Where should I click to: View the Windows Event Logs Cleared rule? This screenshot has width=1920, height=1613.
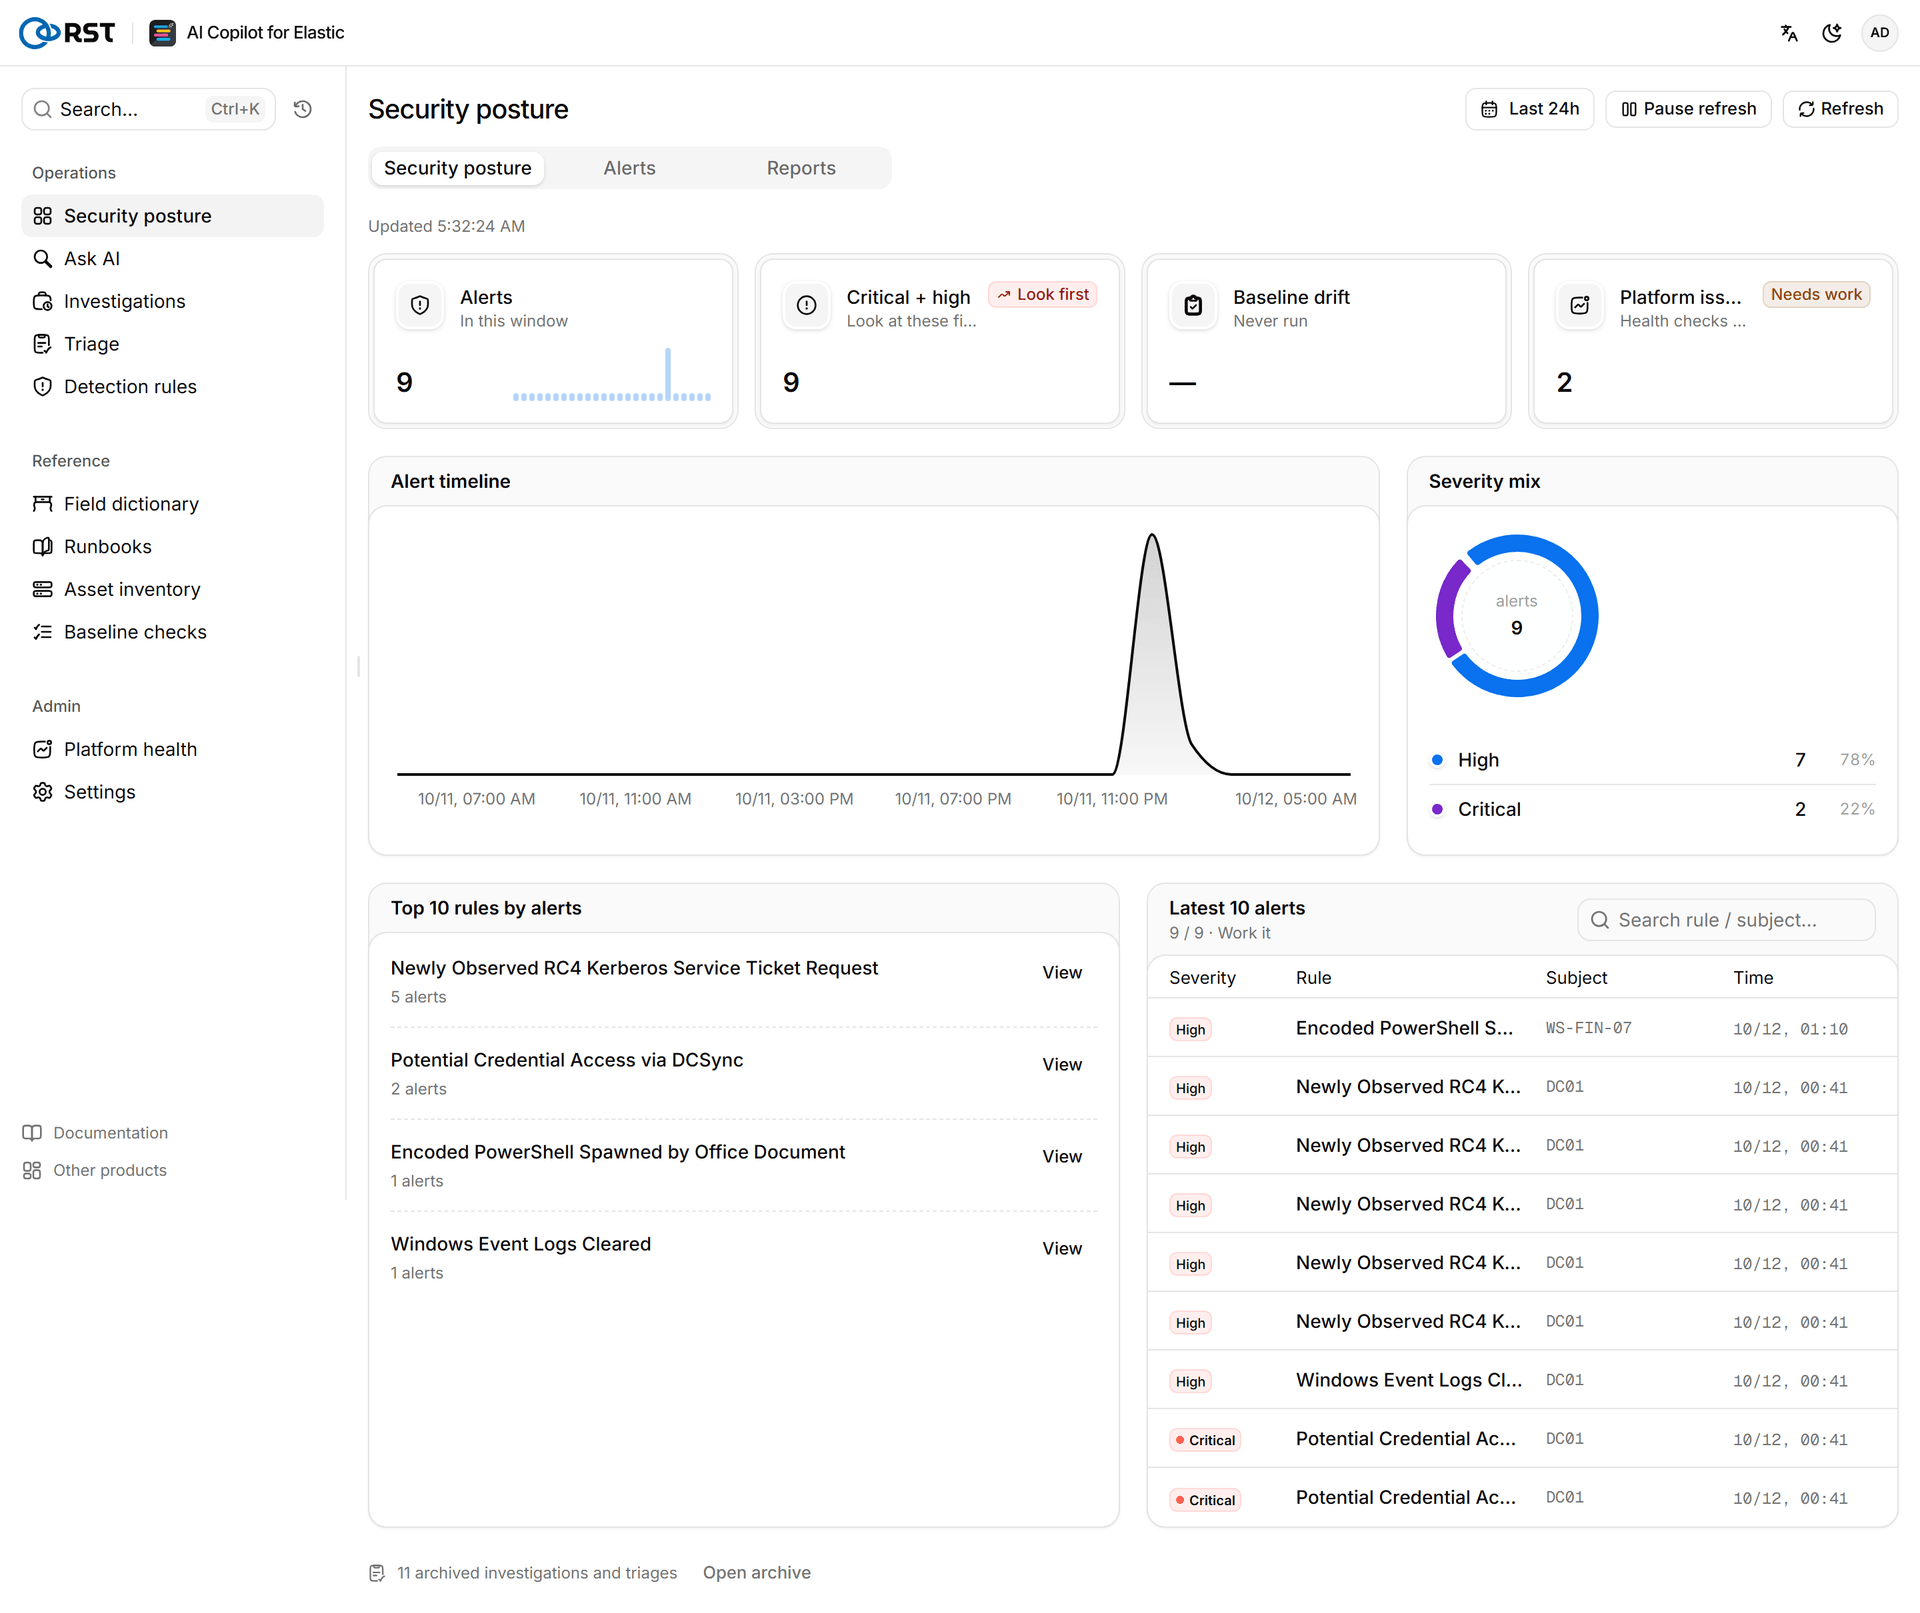(1062, 1249)
